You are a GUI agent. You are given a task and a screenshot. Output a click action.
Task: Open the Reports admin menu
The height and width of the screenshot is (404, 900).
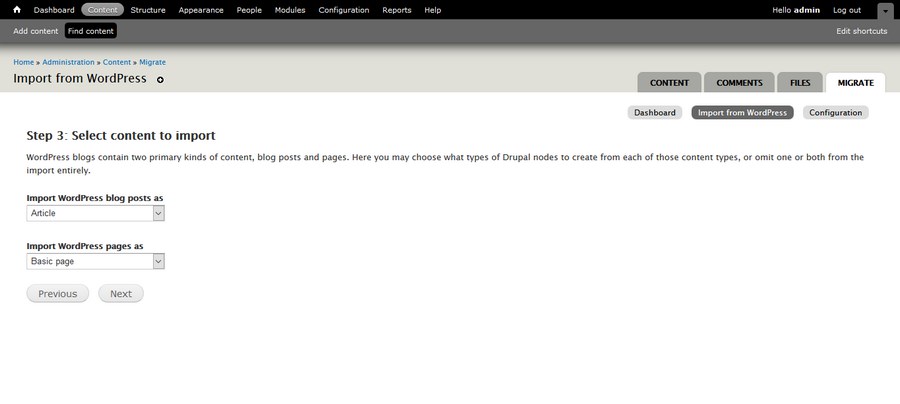[x=397, y=10]
